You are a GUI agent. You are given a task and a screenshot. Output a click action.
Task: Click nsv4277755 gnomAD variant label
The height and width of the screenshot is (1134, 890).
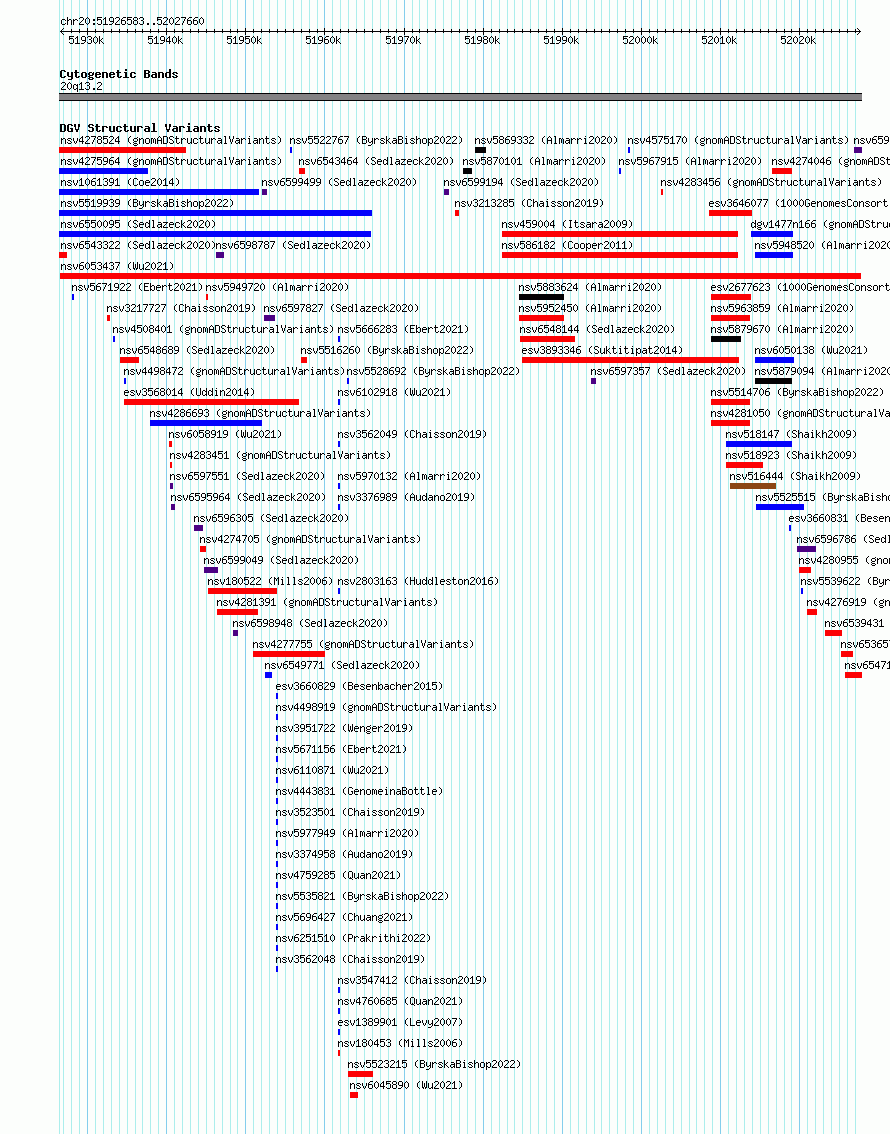(363, 644)
